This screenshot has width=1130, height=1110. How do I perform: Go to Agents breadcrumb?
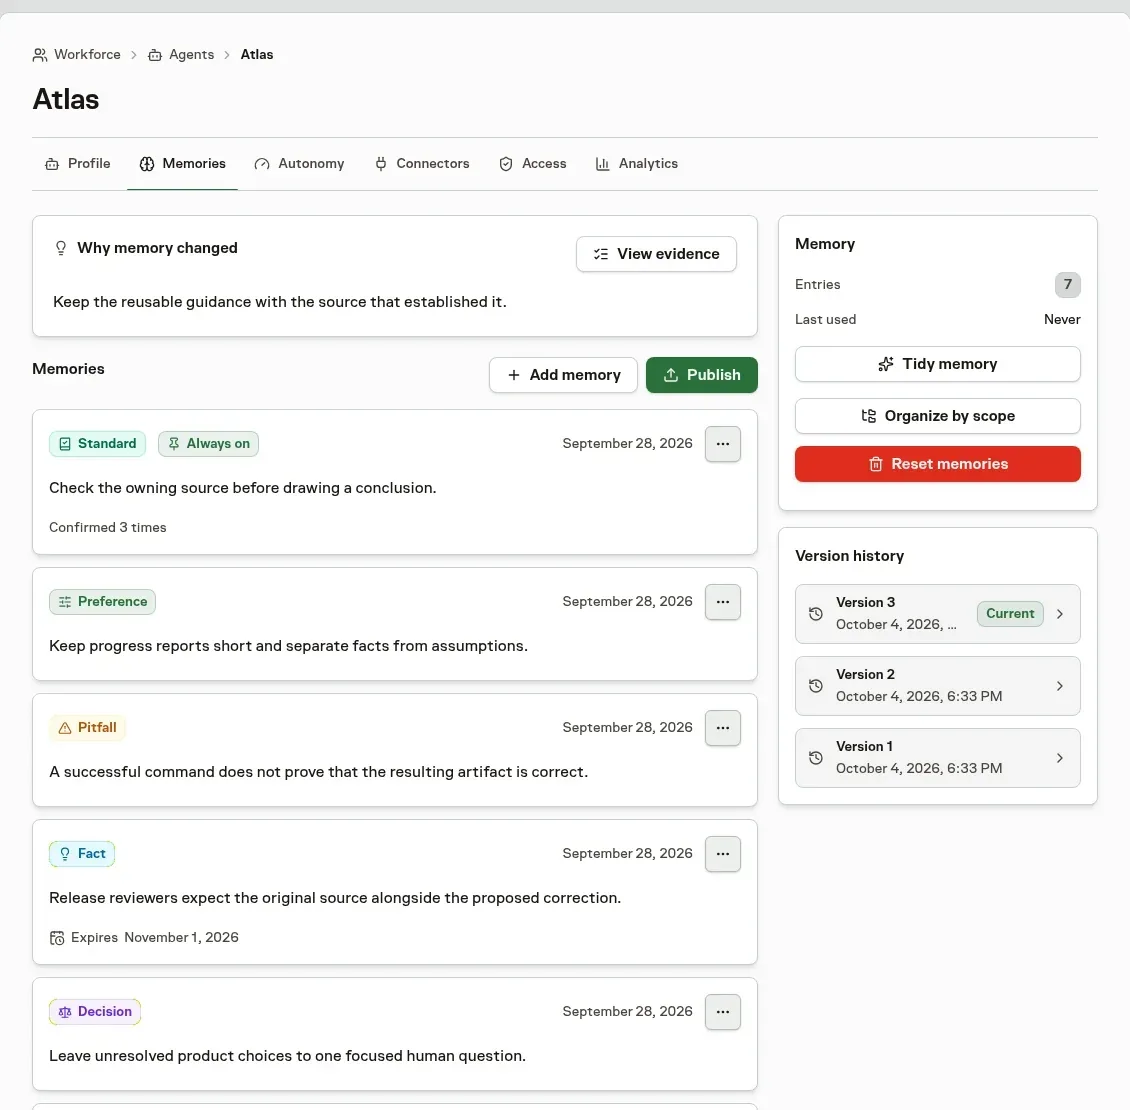pyautogui.click(x=181, y=55)
